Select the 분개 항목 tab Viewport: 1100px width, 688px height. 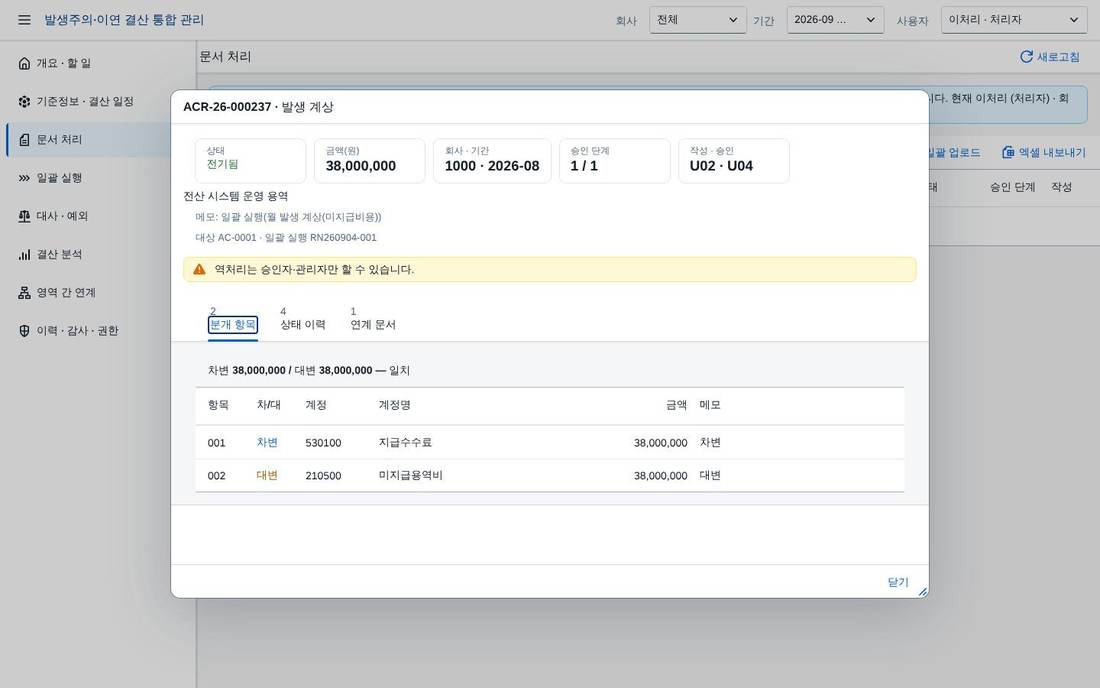pos(233,325)
